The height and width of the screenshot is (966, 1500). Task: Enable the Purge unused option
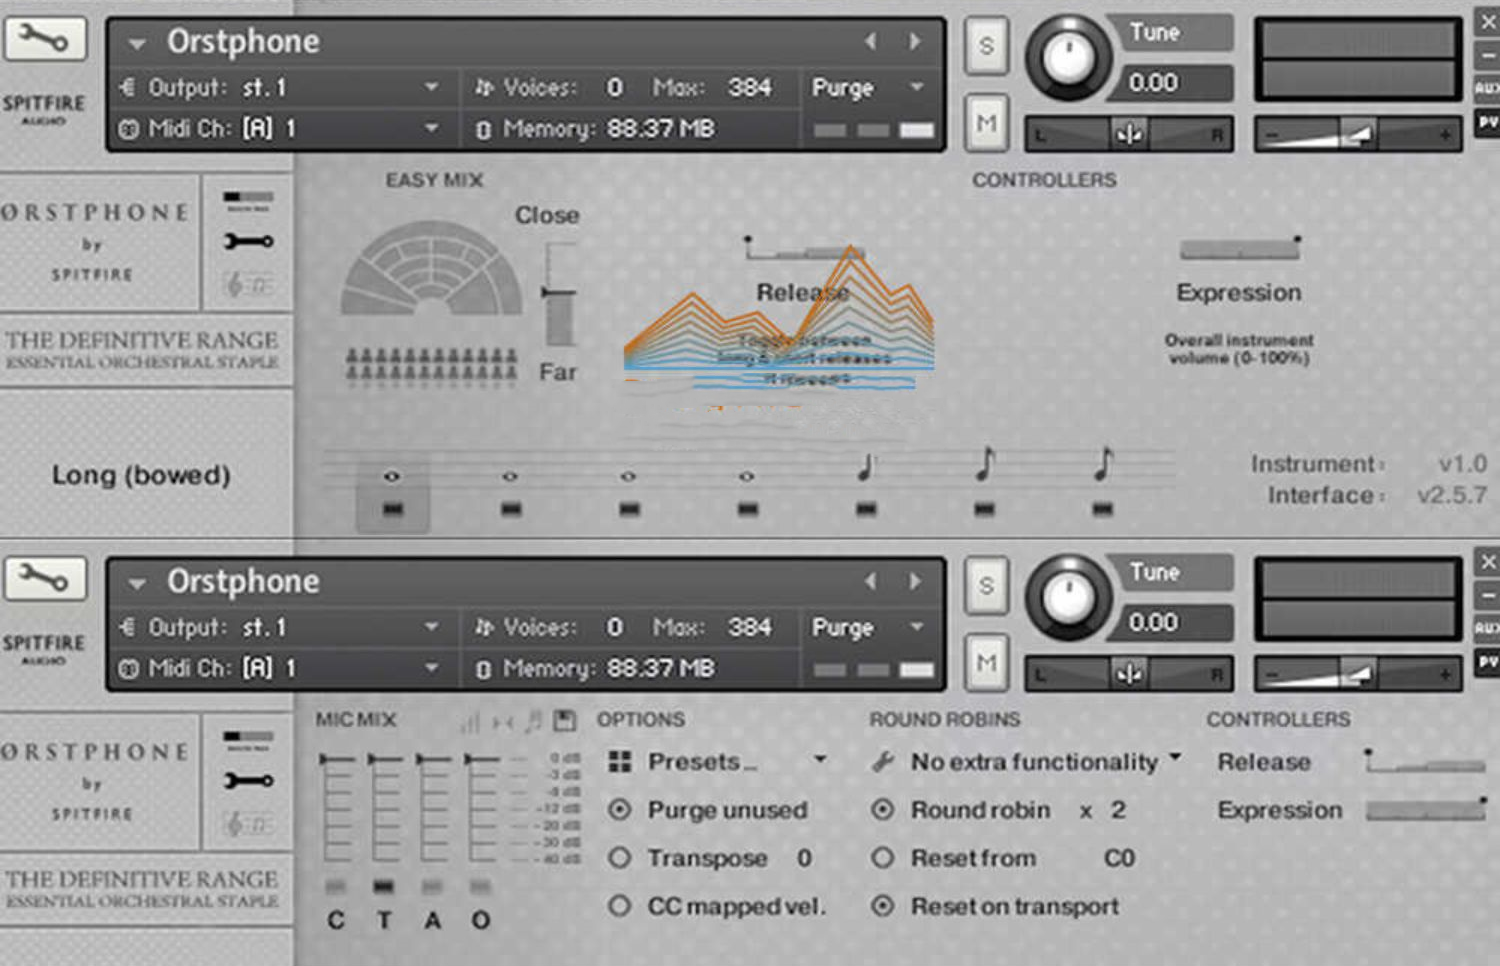[x=620, y=810]
